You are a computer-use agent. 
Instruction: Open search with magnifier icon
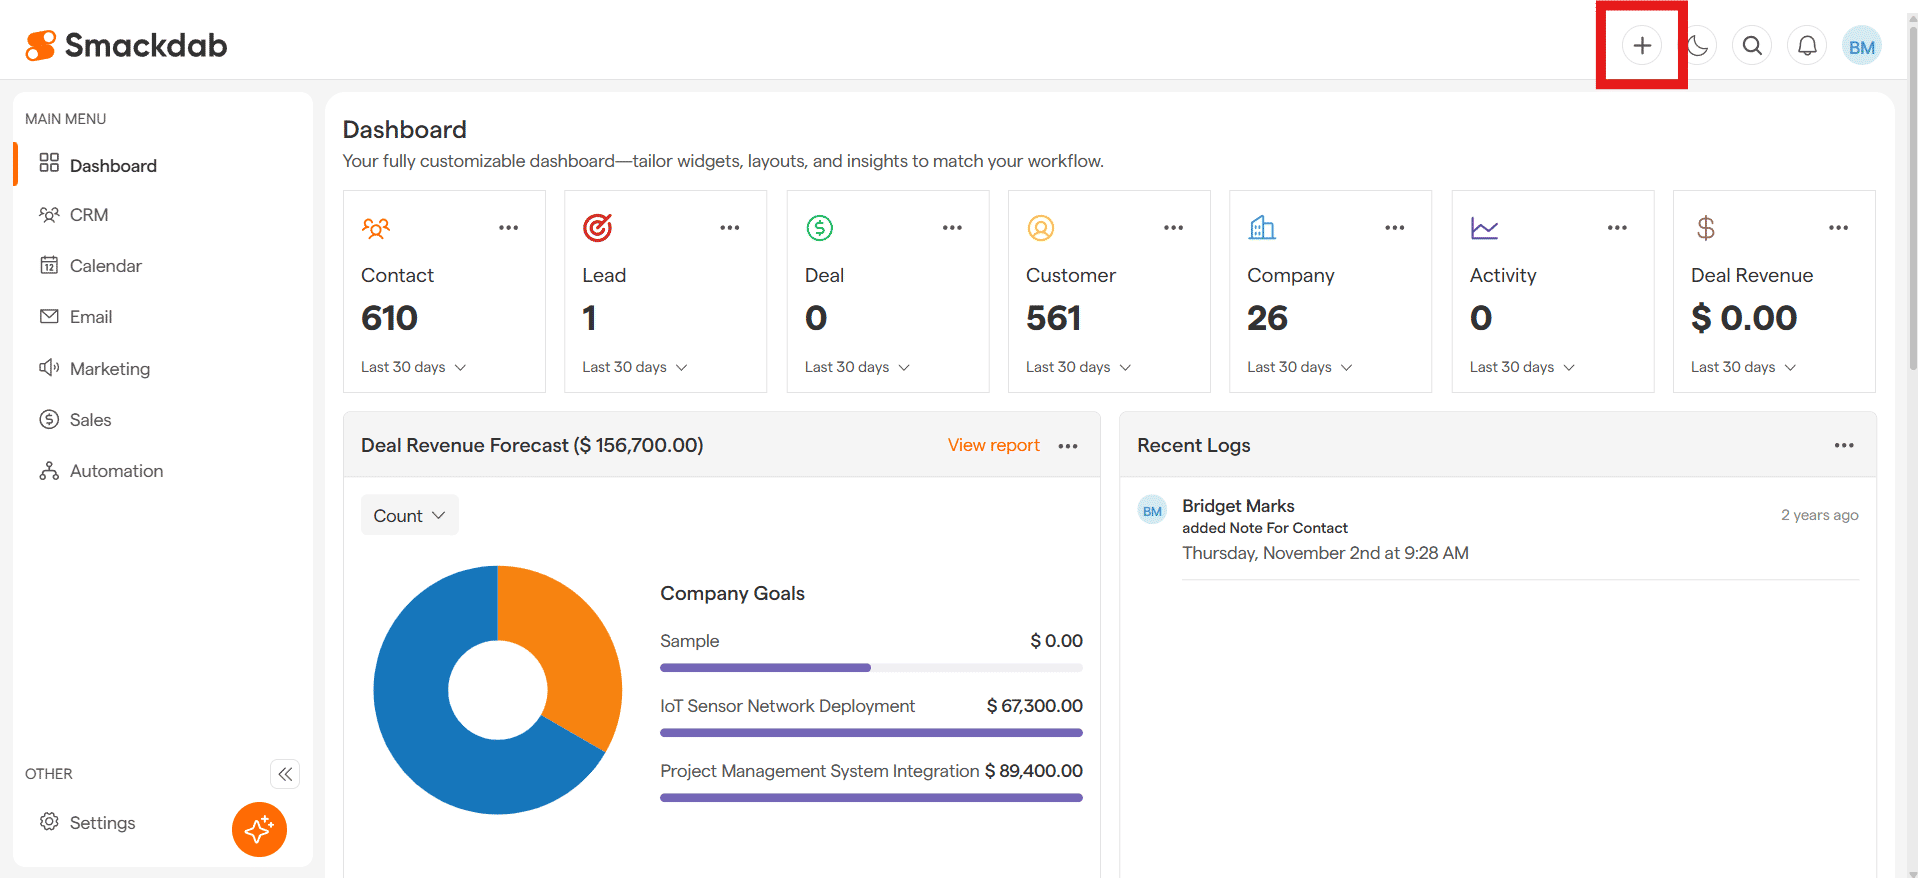(1752, 46)
